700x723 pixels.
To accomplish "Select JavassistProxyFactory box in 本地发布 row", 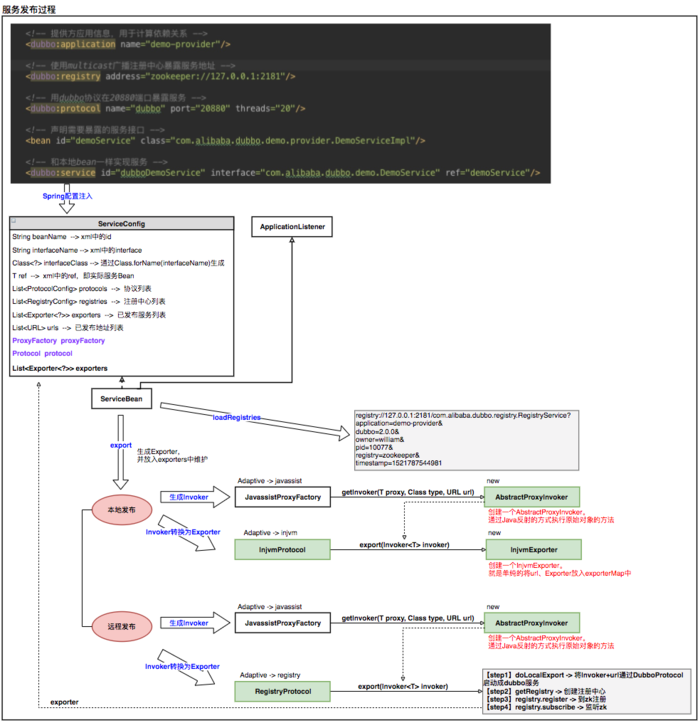I will click(283, 497).
